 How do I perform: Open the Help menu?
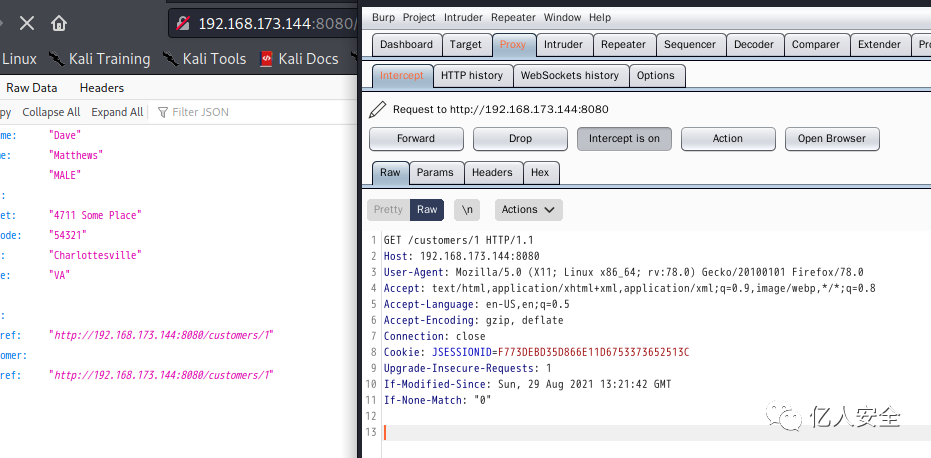click(600, 18)
